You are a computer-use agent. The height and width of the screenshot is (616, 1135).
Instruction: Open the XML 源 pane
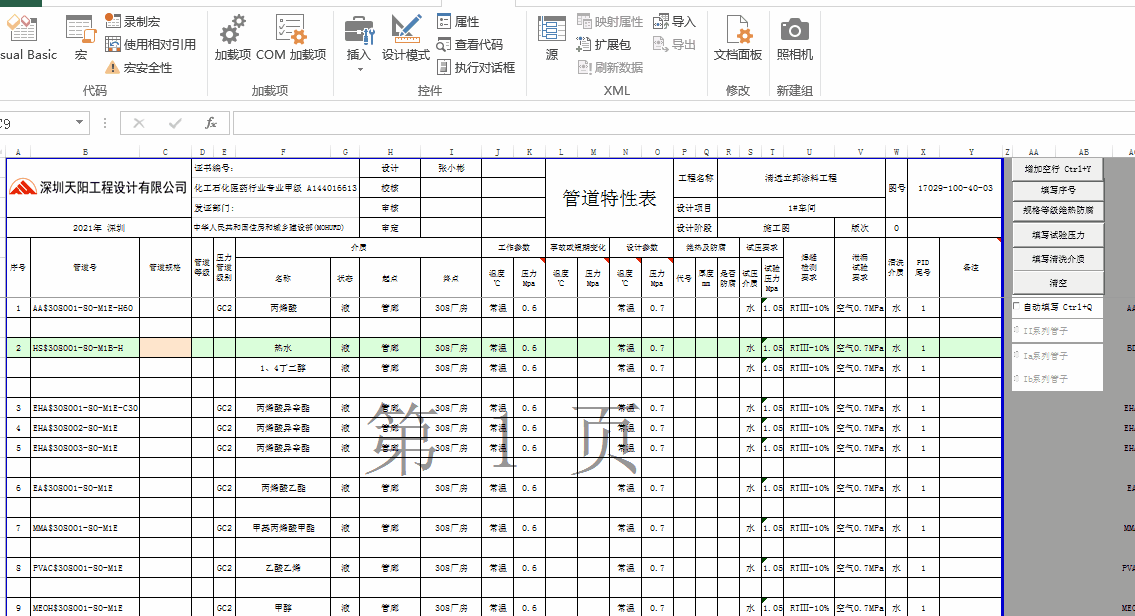pos(552,38)
